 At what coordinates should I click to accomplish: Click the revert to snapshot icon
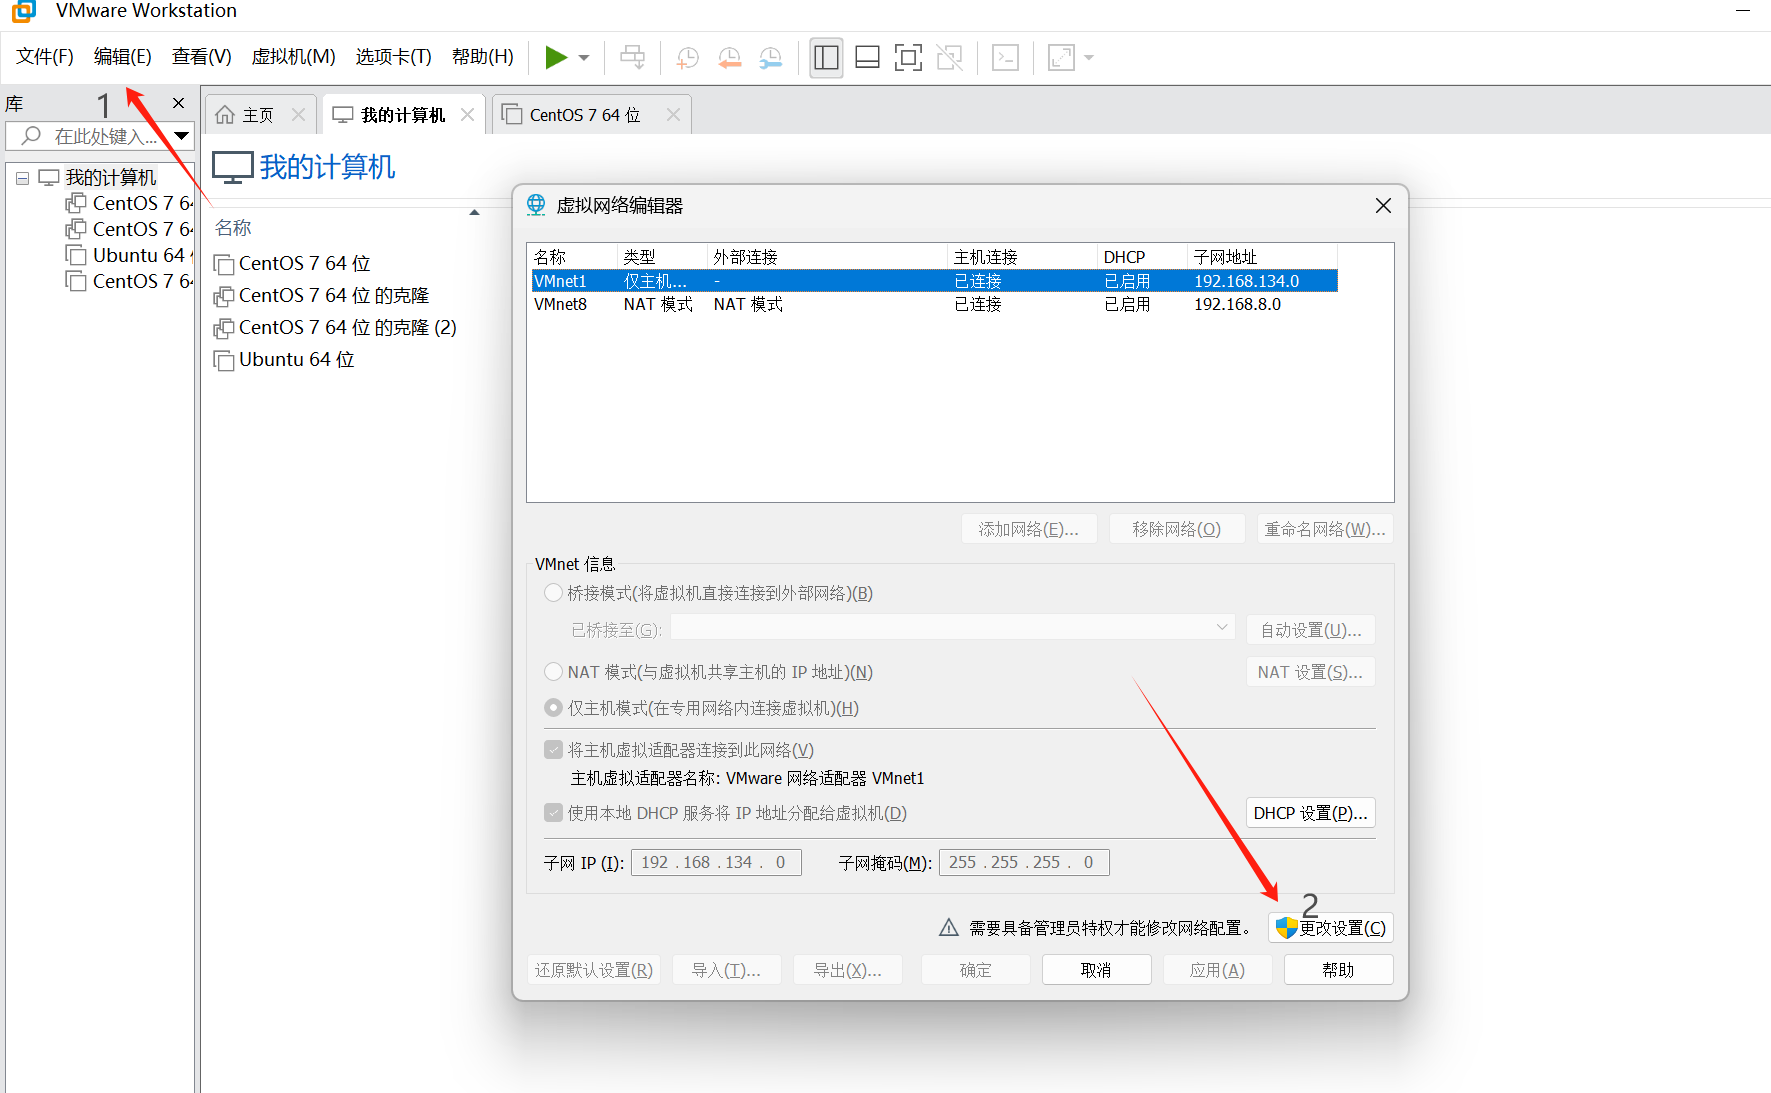(x=729, y=58)
